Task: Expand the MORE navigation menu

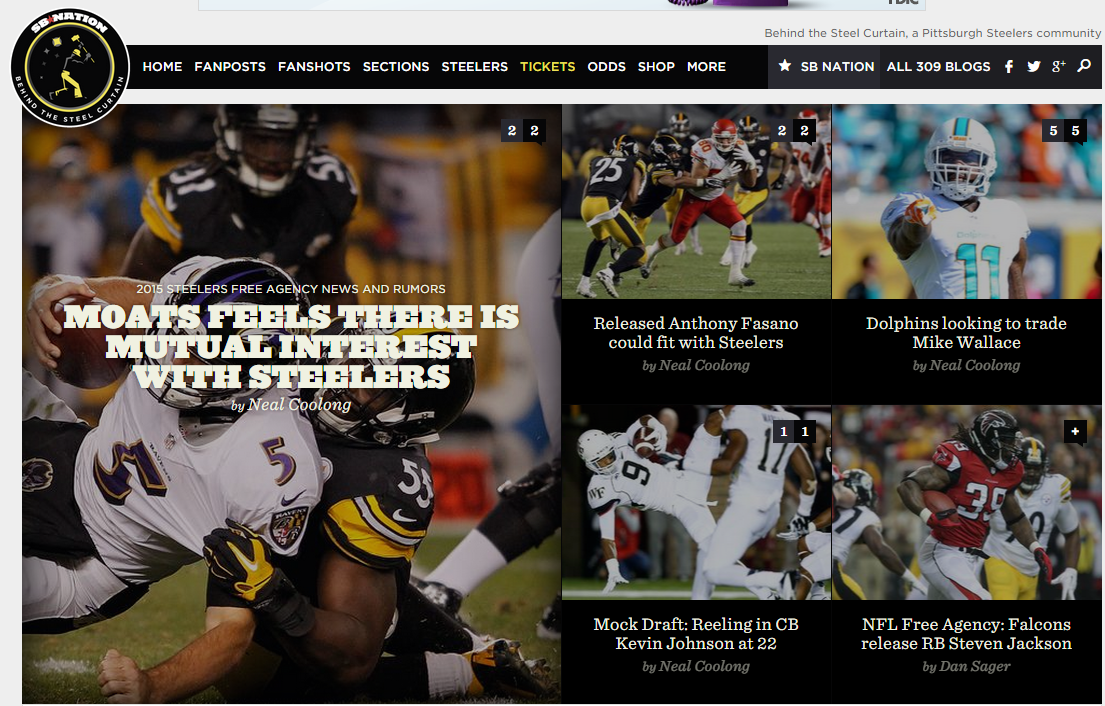Action: pyautogui.click(x=706, y=66)
